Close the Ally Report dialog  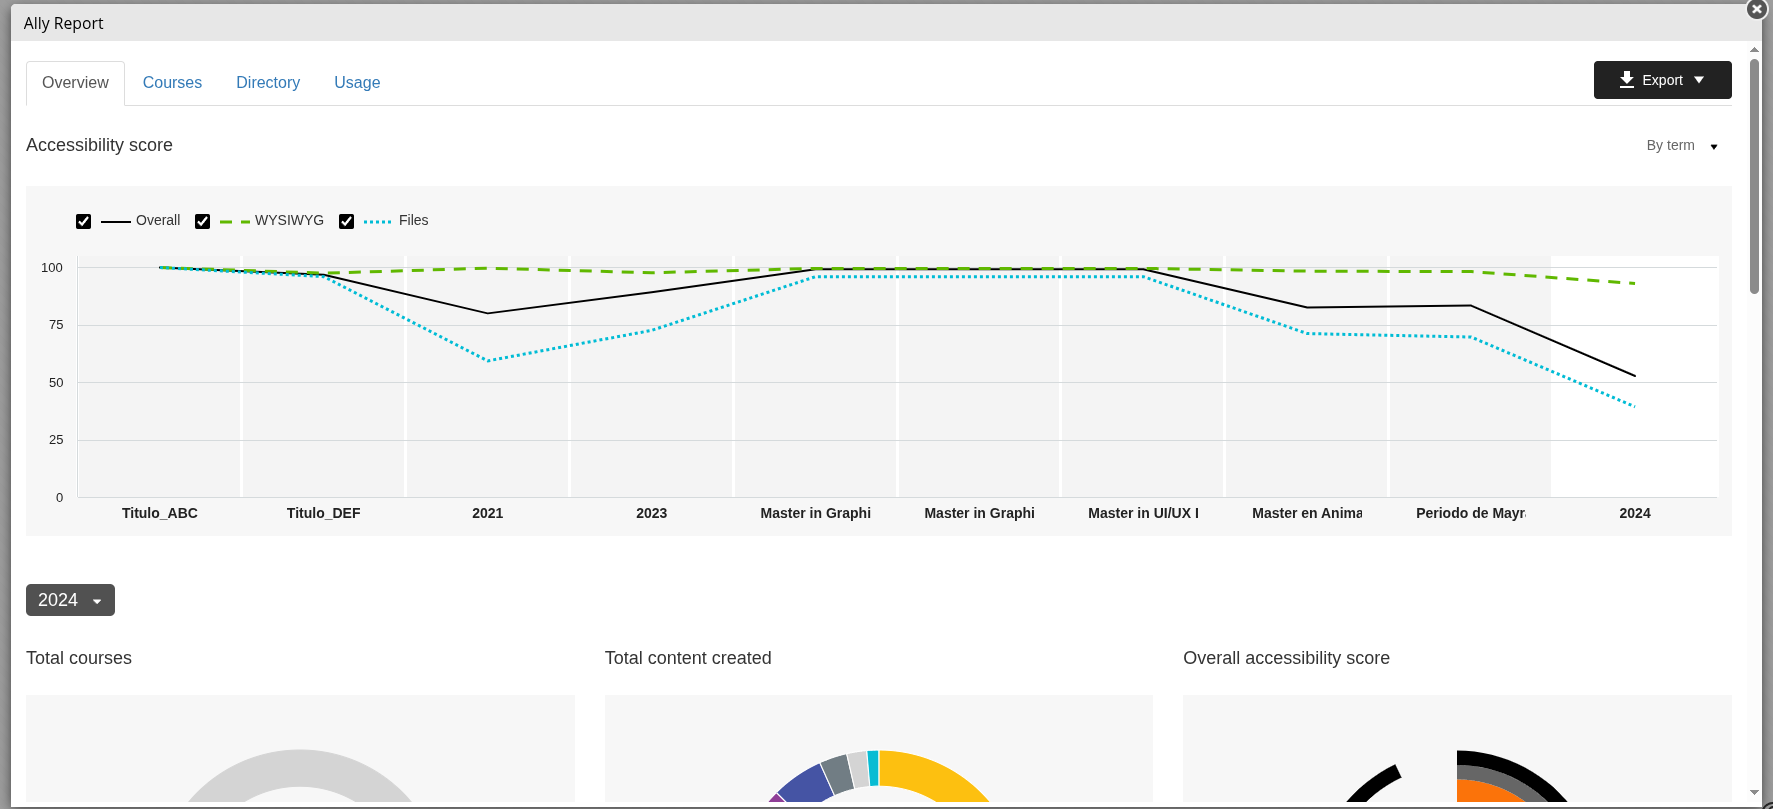point(1757,9)
